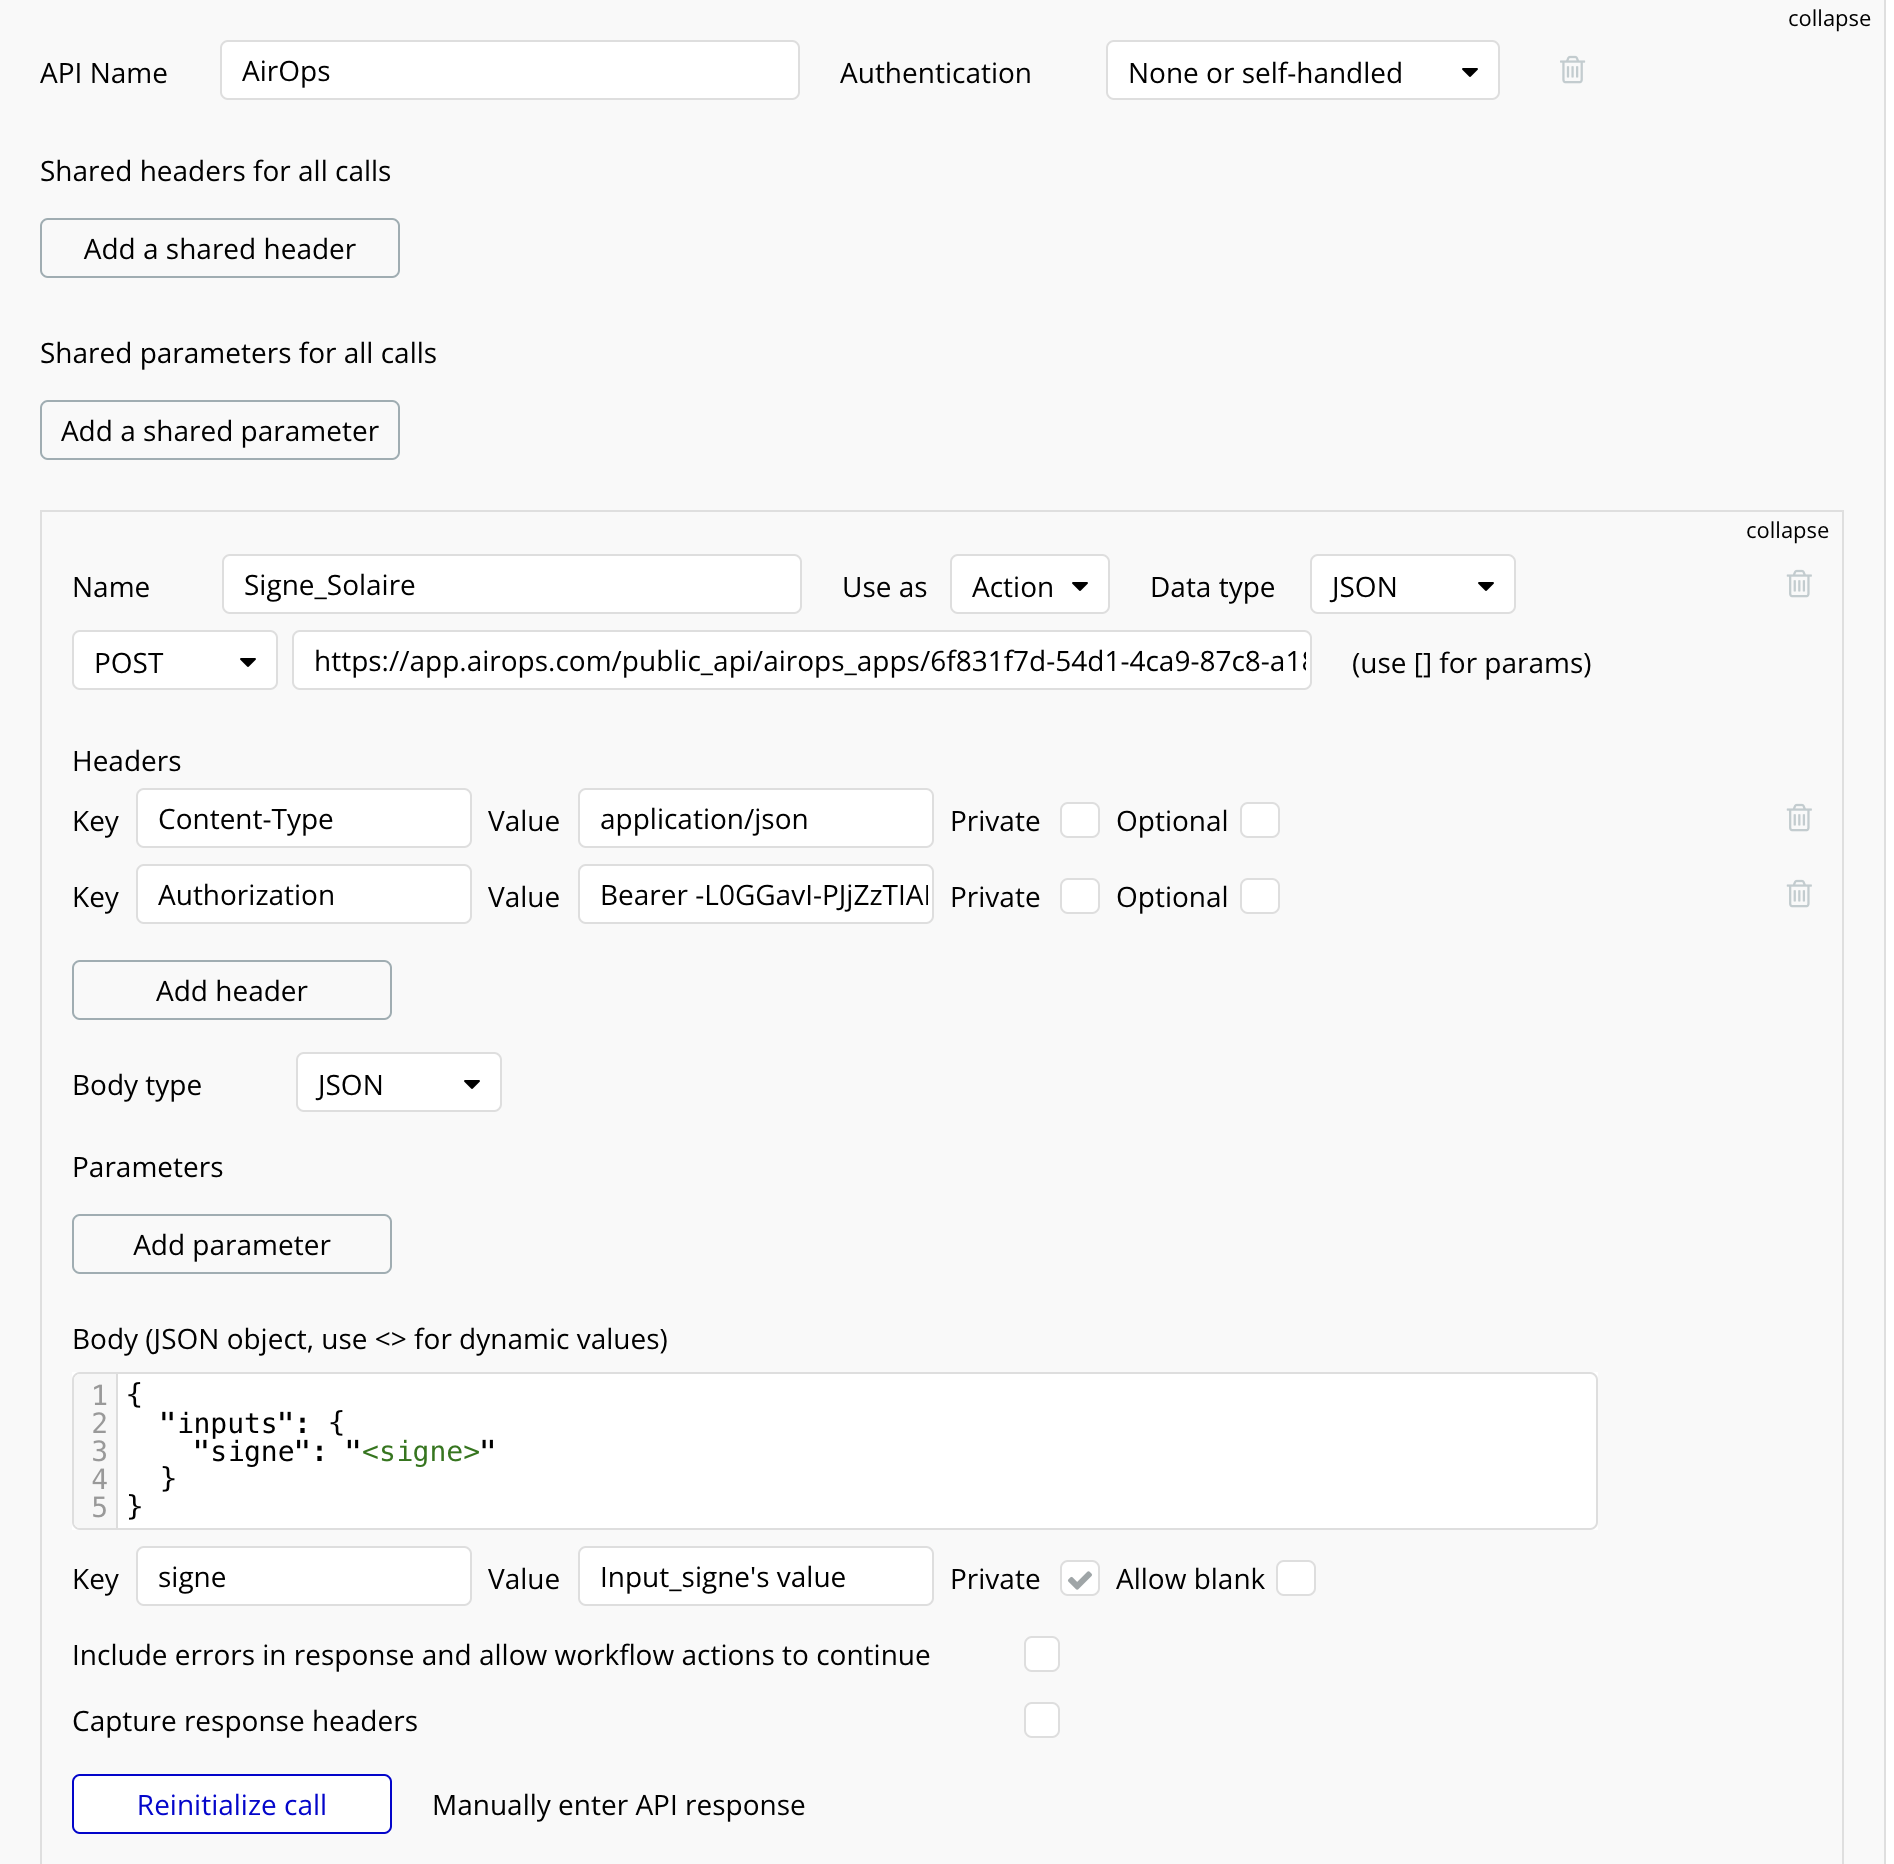Open the Authentication dropdown
Screen dimensions: 1894x1864
pos(1302,71)
